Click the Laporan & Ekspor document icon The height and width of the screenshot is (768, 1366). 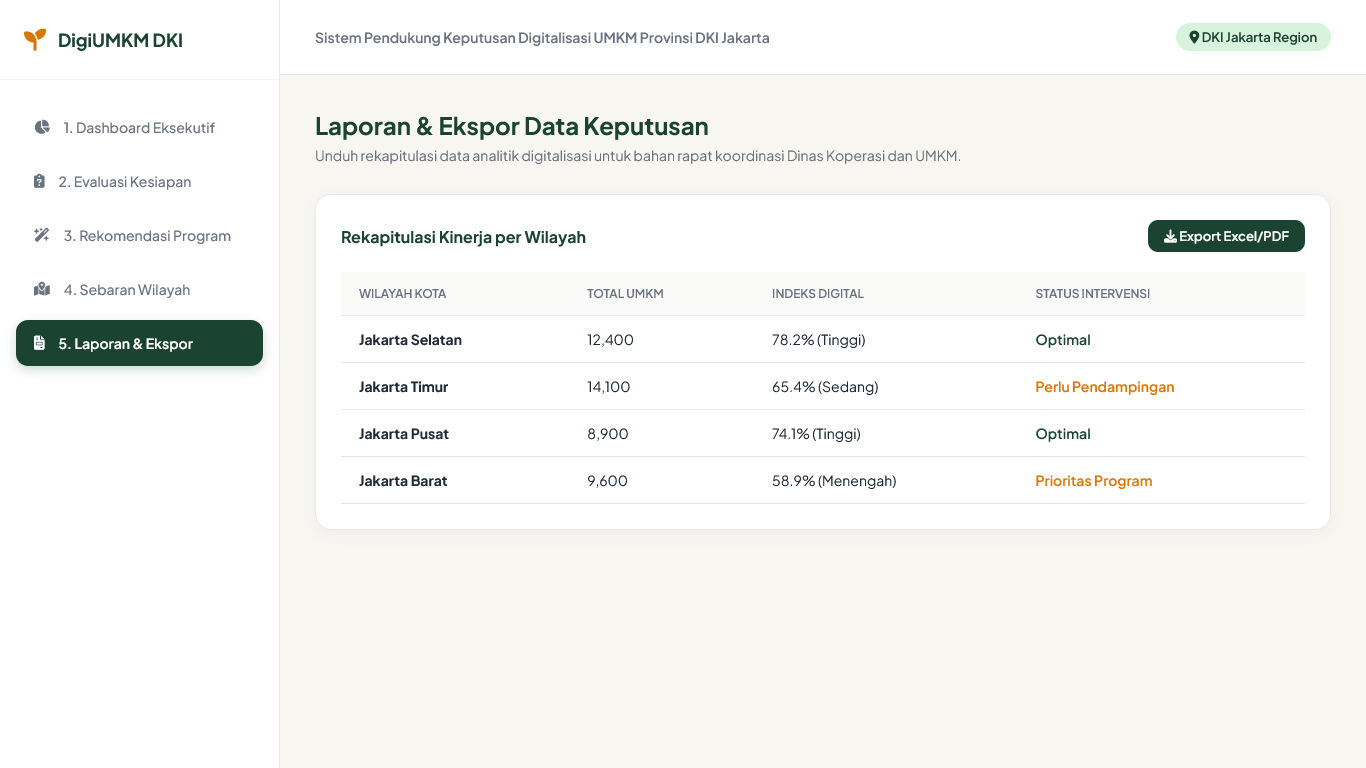pos(39,343)
